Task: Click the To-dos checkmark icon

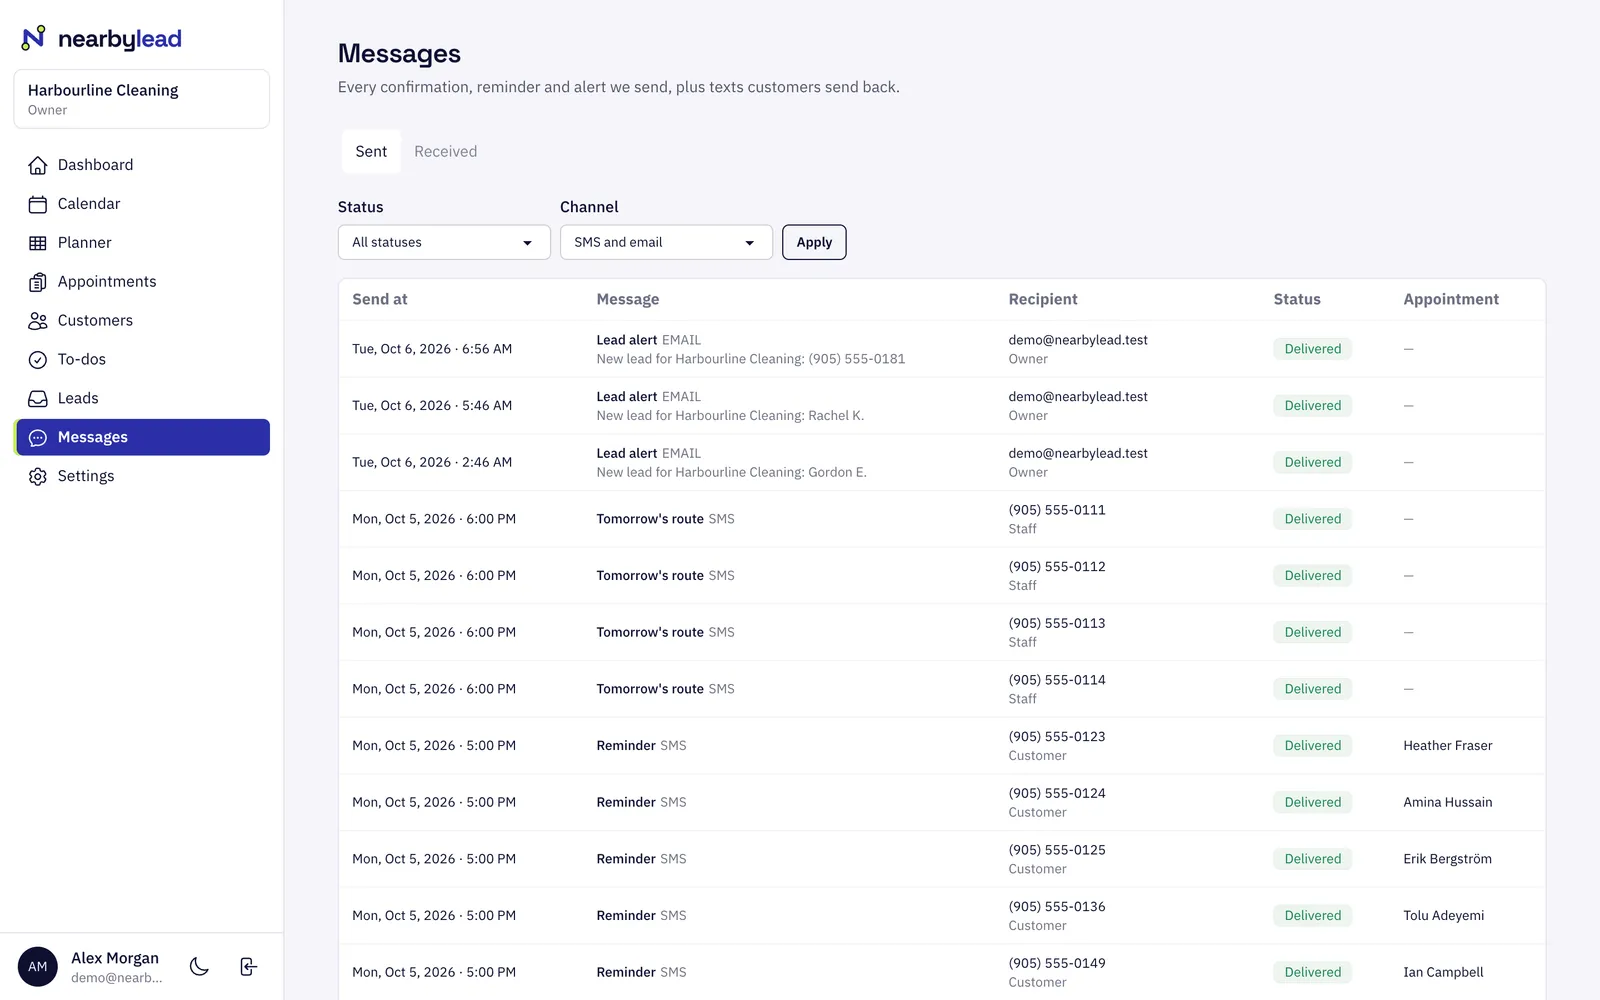Action: (x=38, y=360)
